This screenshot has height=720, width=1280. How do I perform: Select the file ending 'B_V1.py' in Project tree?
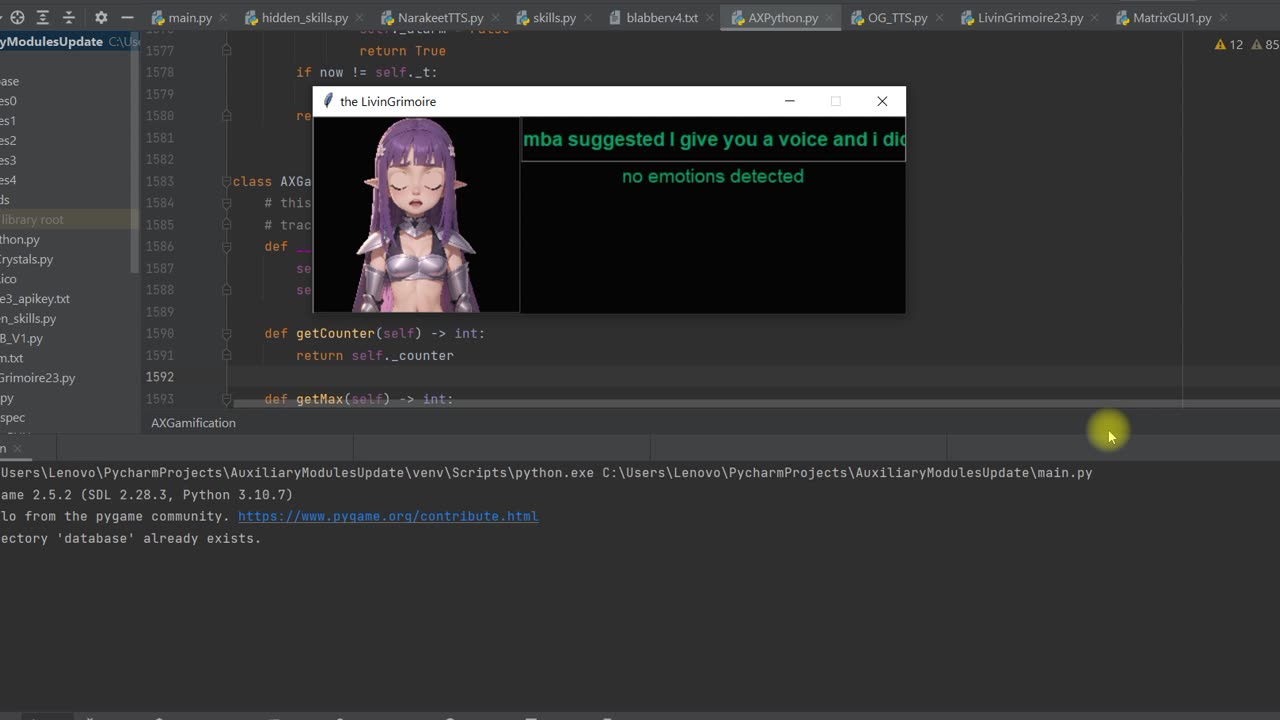pyautogui.click(x=22, y=339)
